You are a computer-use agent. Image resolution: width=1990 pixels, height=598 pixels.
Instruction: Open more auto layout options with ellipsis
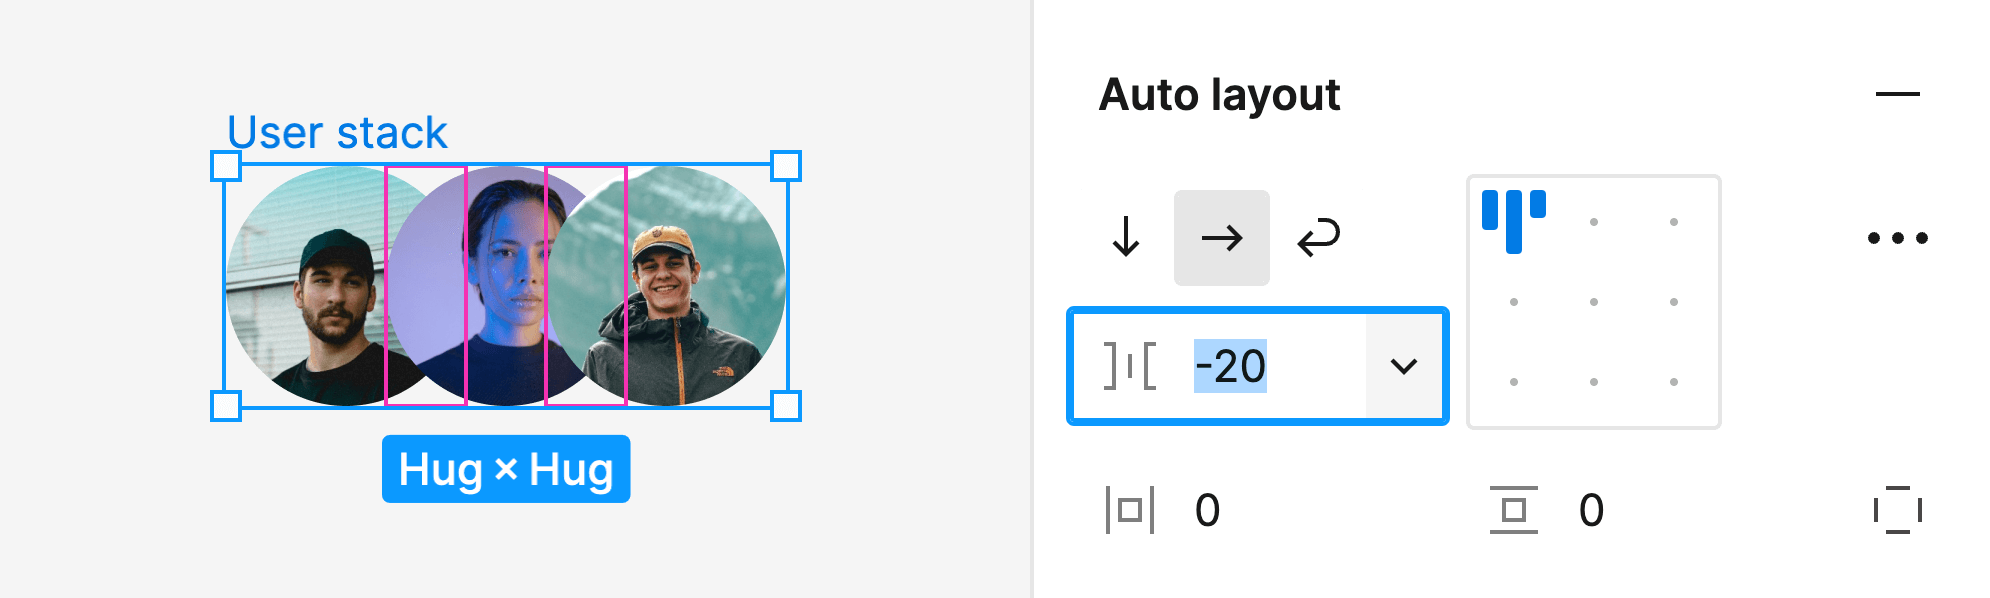coord(1896,237)
